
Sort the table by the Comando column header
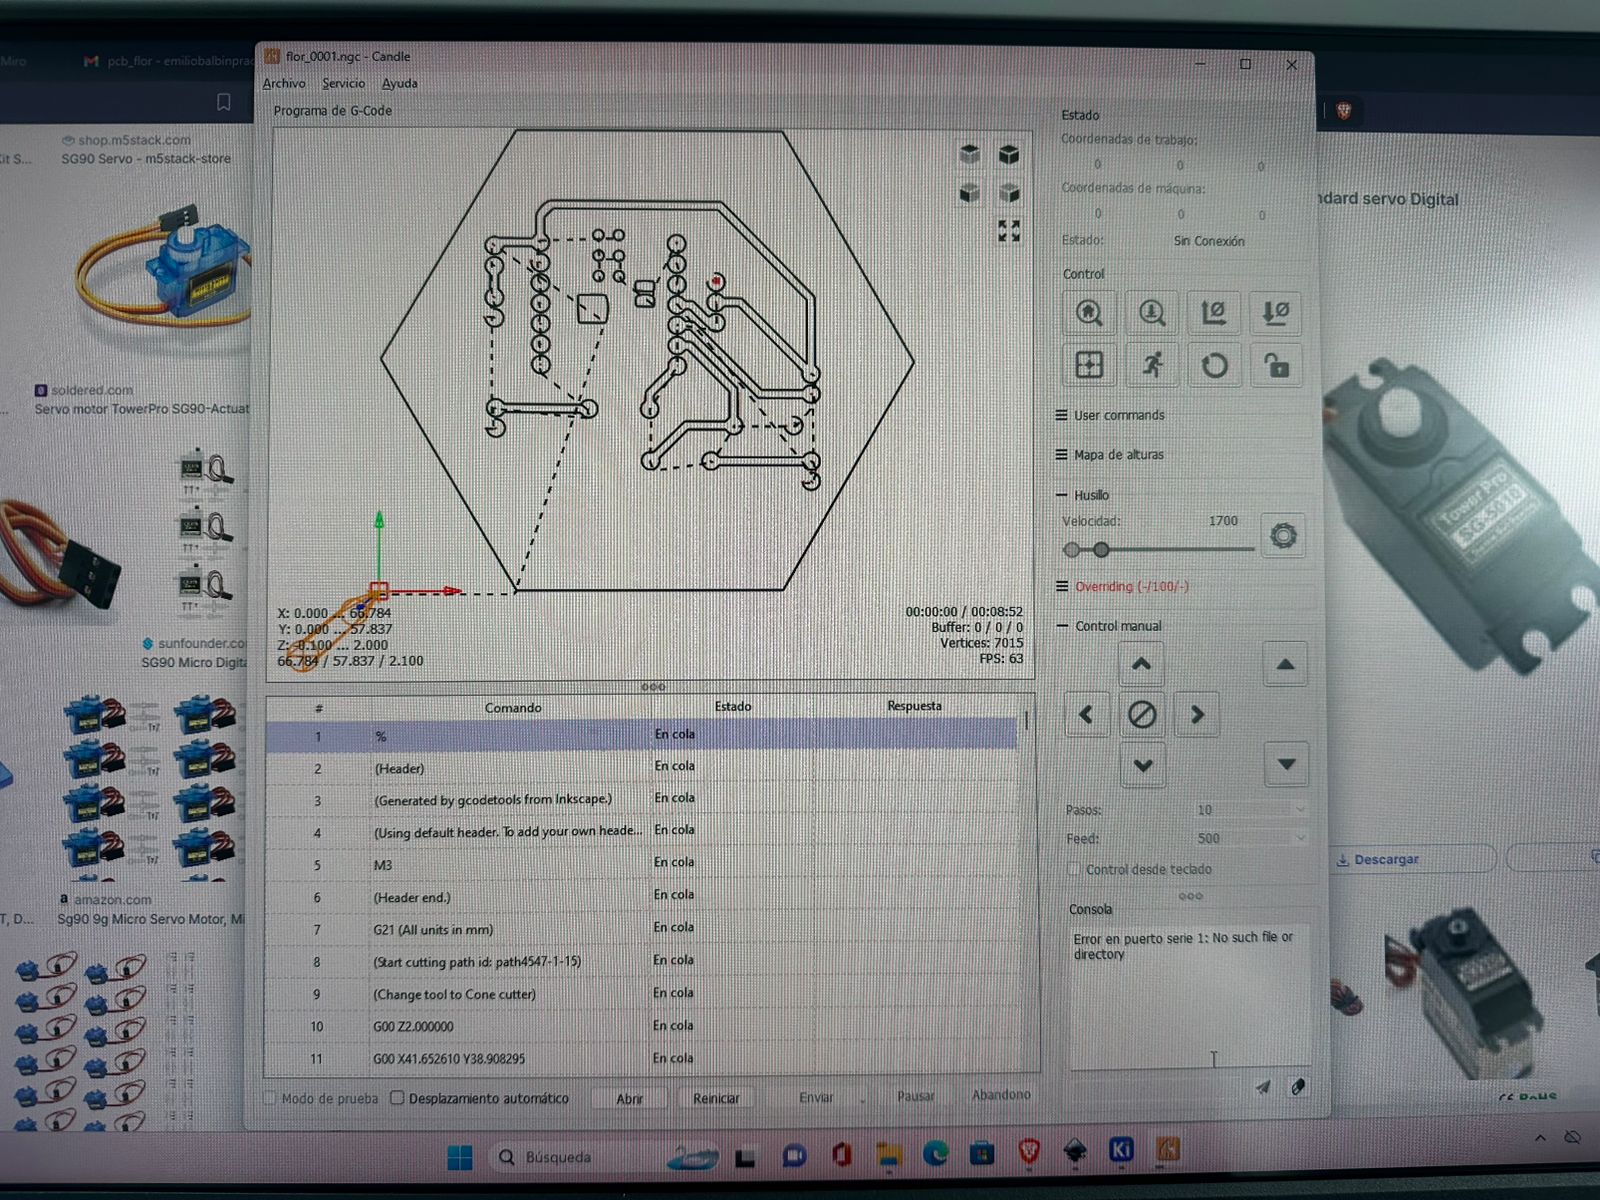tap(512, 708)
